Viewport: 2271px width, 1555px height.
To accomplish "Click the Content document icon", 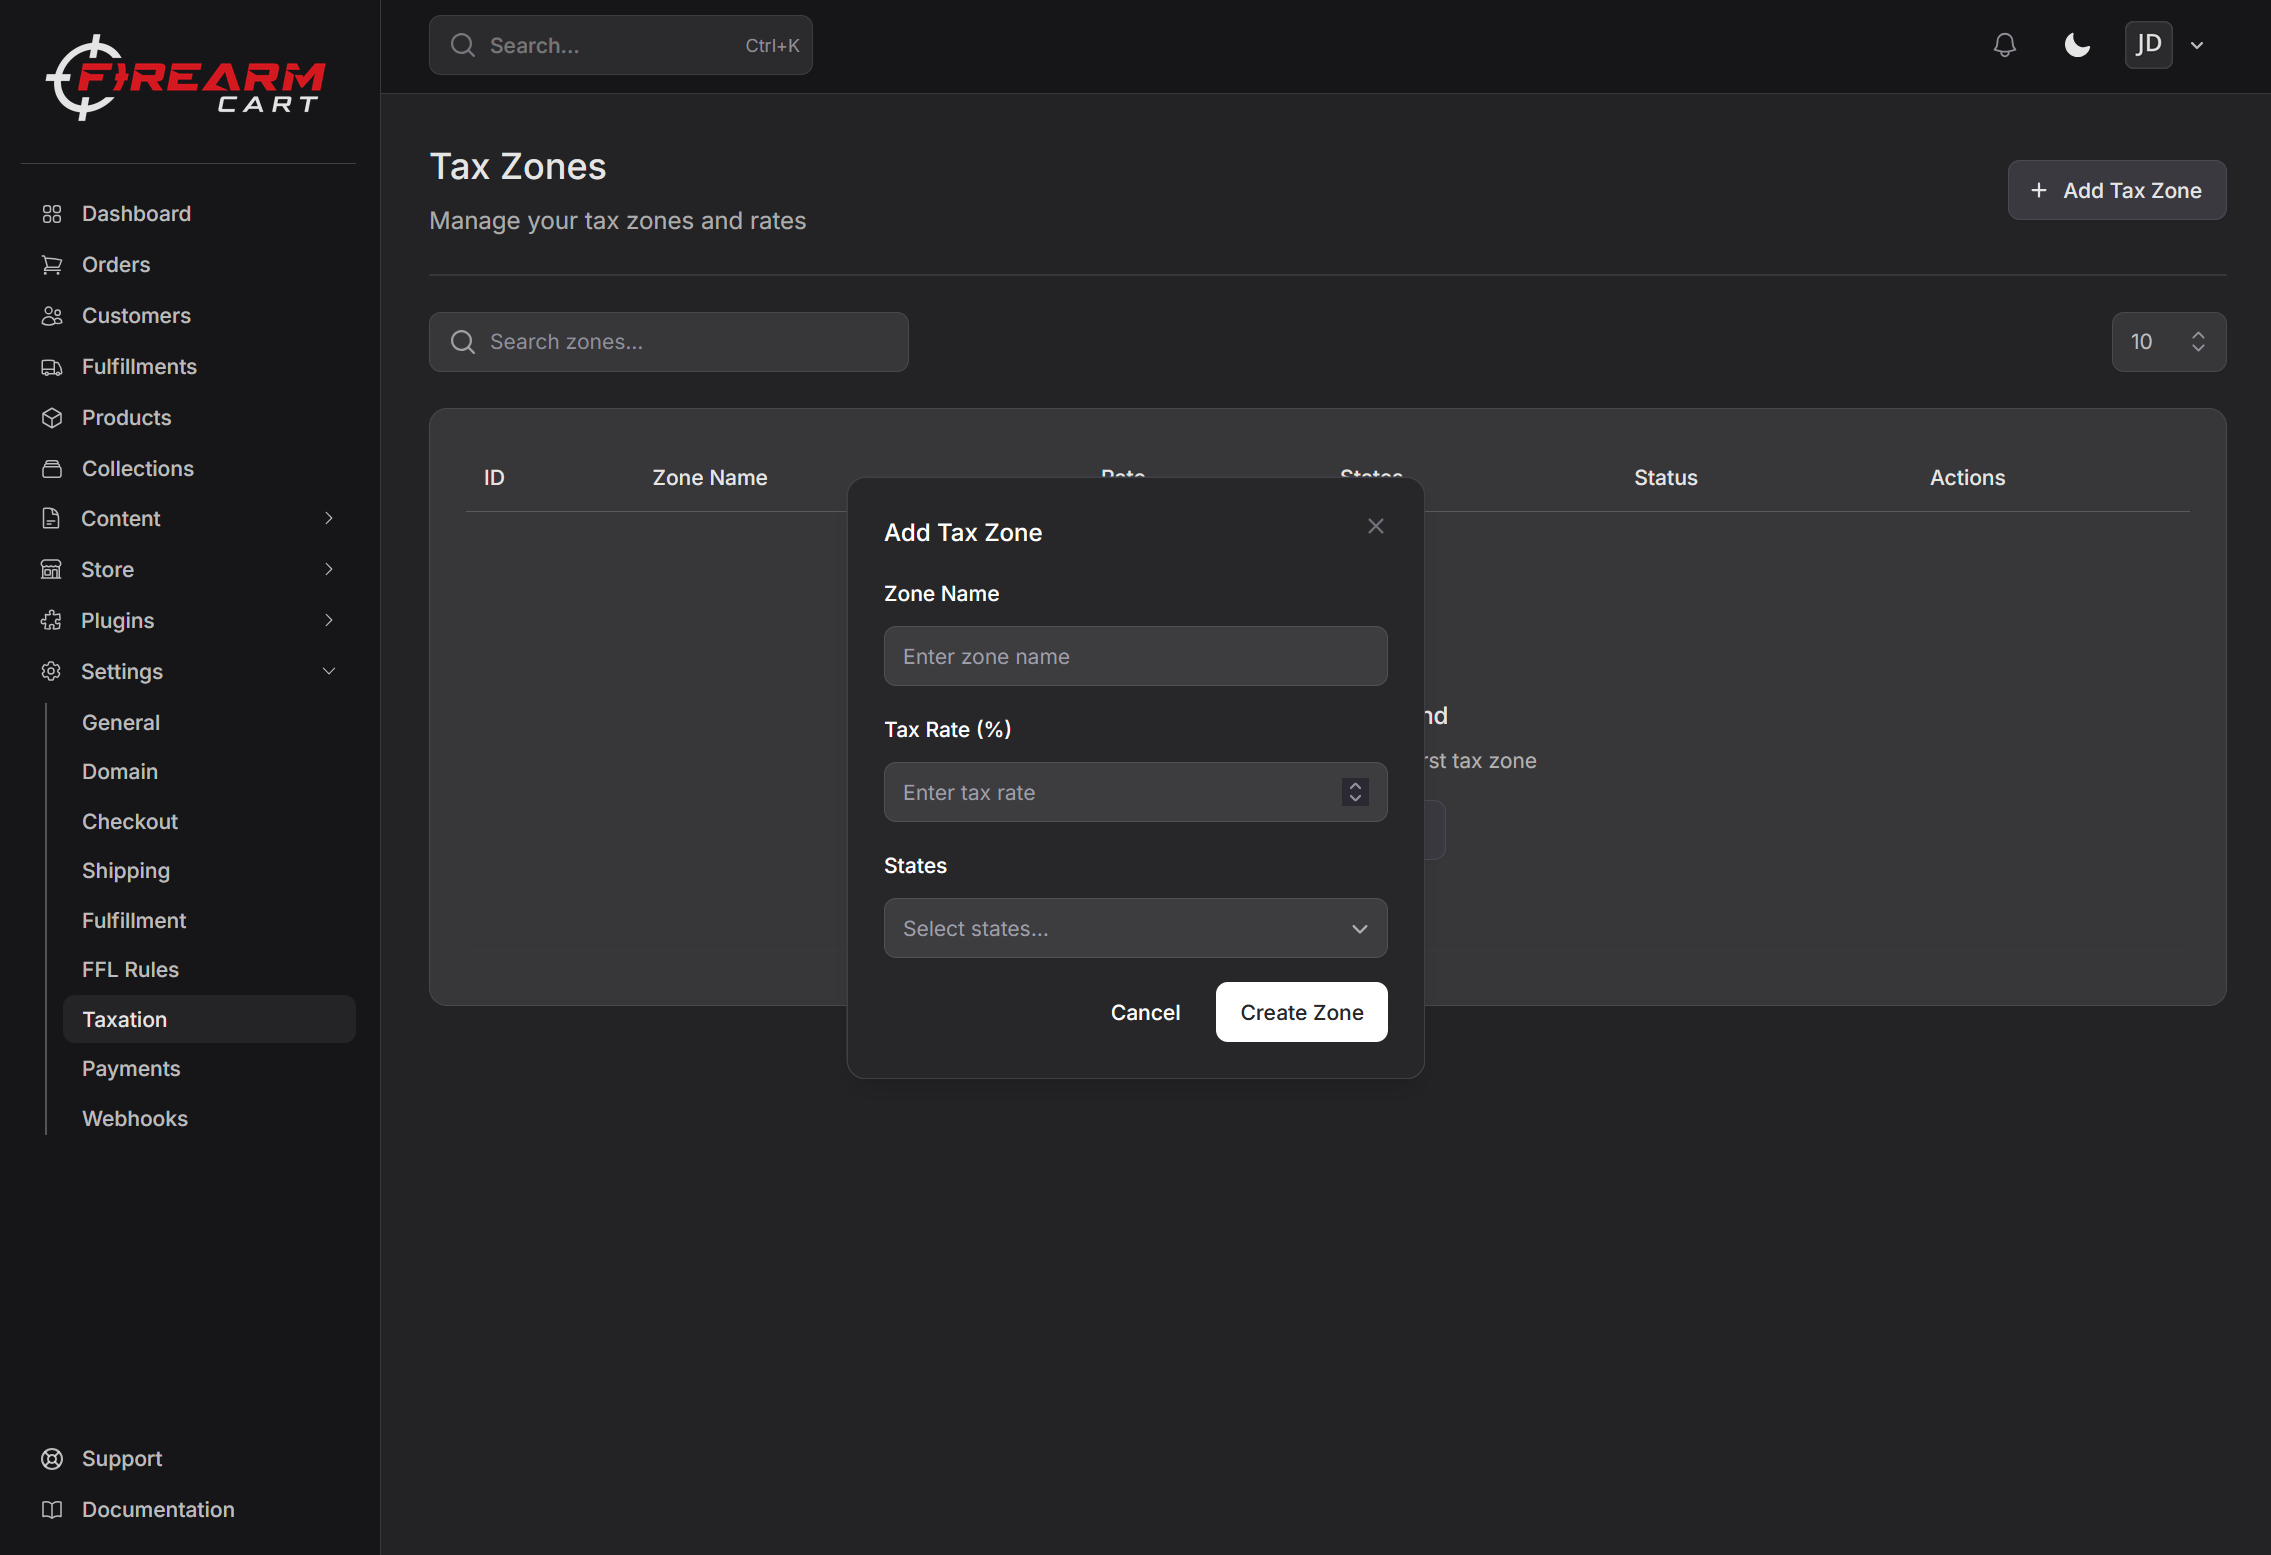I will tap(51, 518).
